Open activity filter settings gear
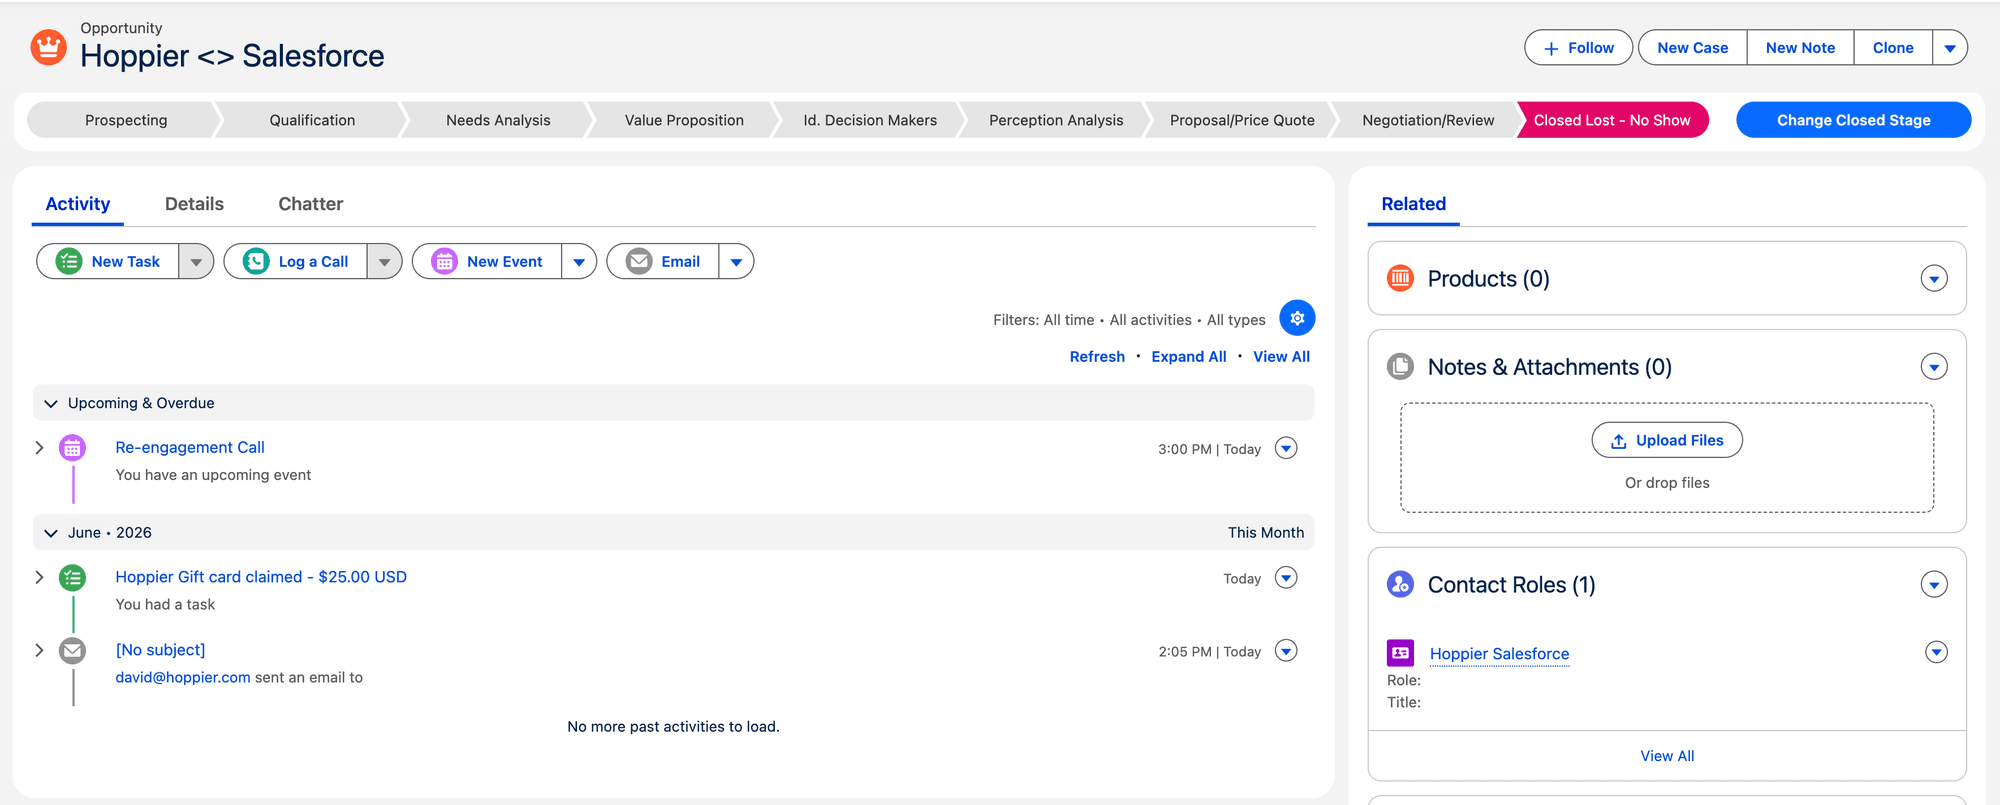Image resolution: width=2000 pixels, height=805 pixels. [1297, 318]
